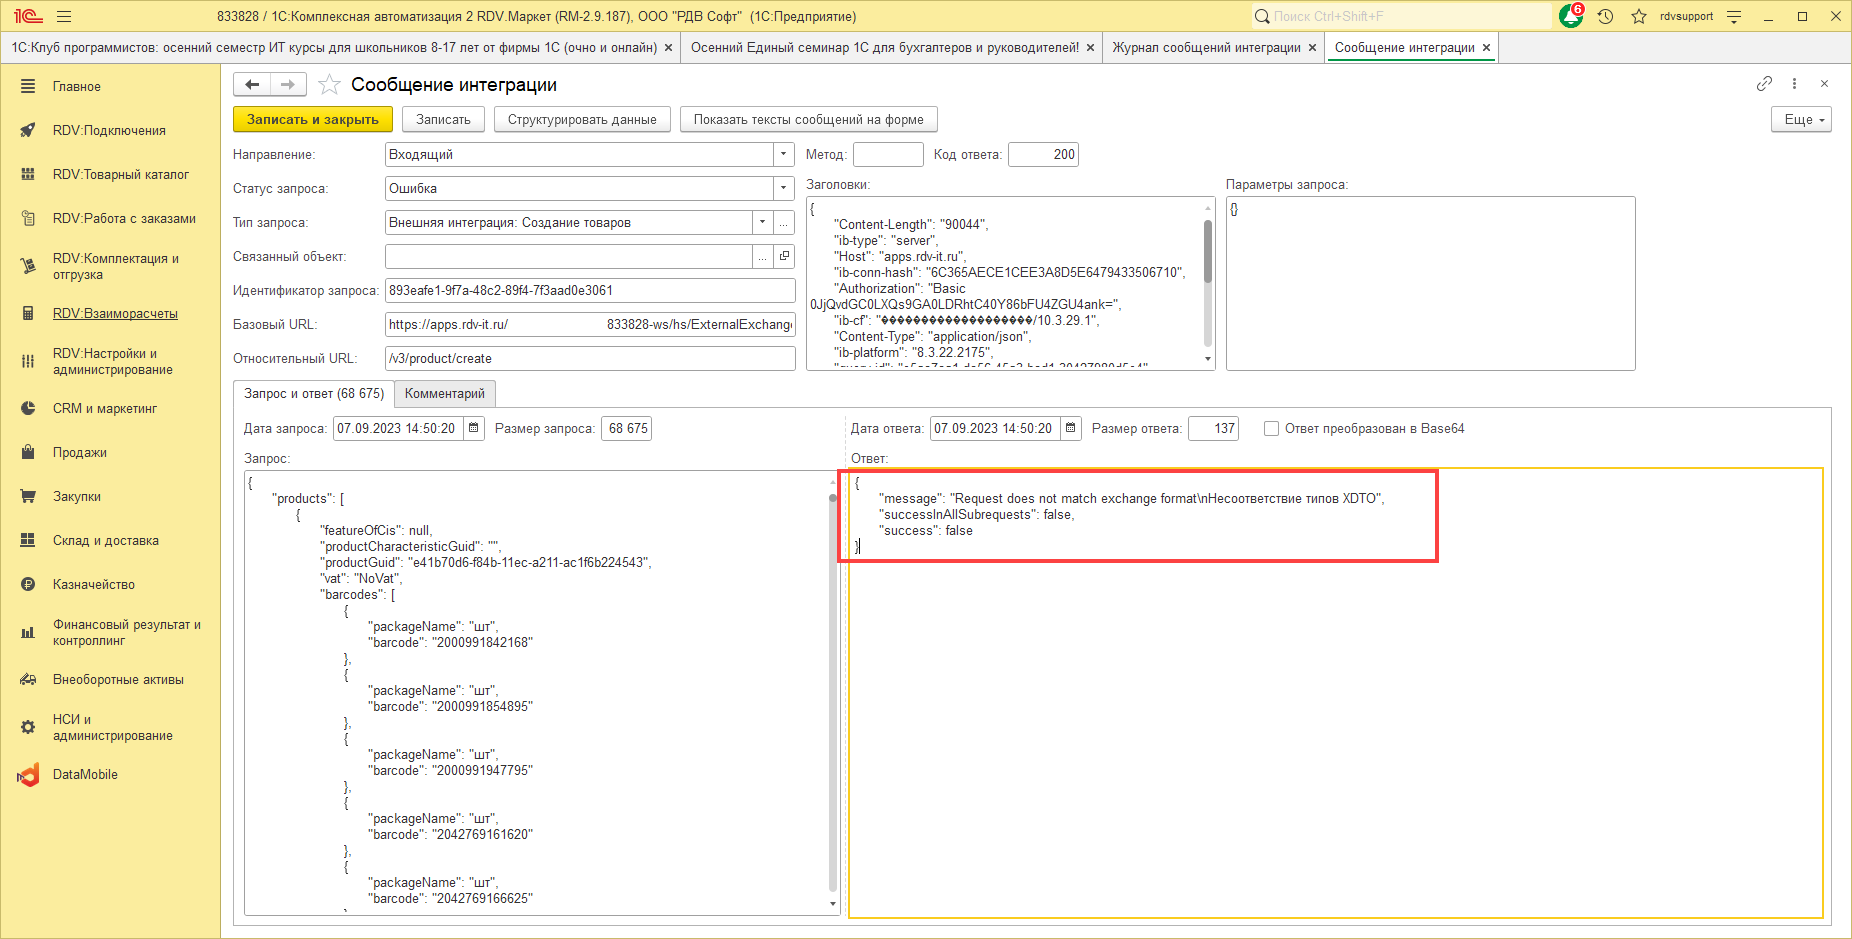
Task: Click the back navigation arrow
Action: click(x=252, y=85)
